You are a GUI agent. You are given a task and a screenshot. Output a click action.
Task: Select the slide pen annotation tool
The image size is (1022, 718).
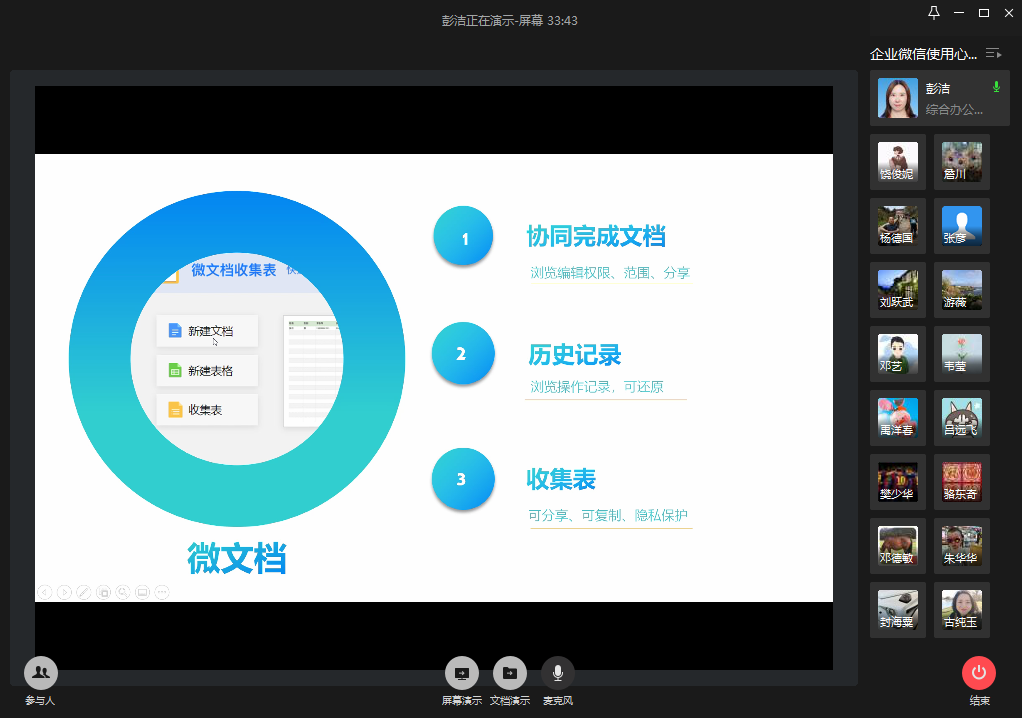84,592
